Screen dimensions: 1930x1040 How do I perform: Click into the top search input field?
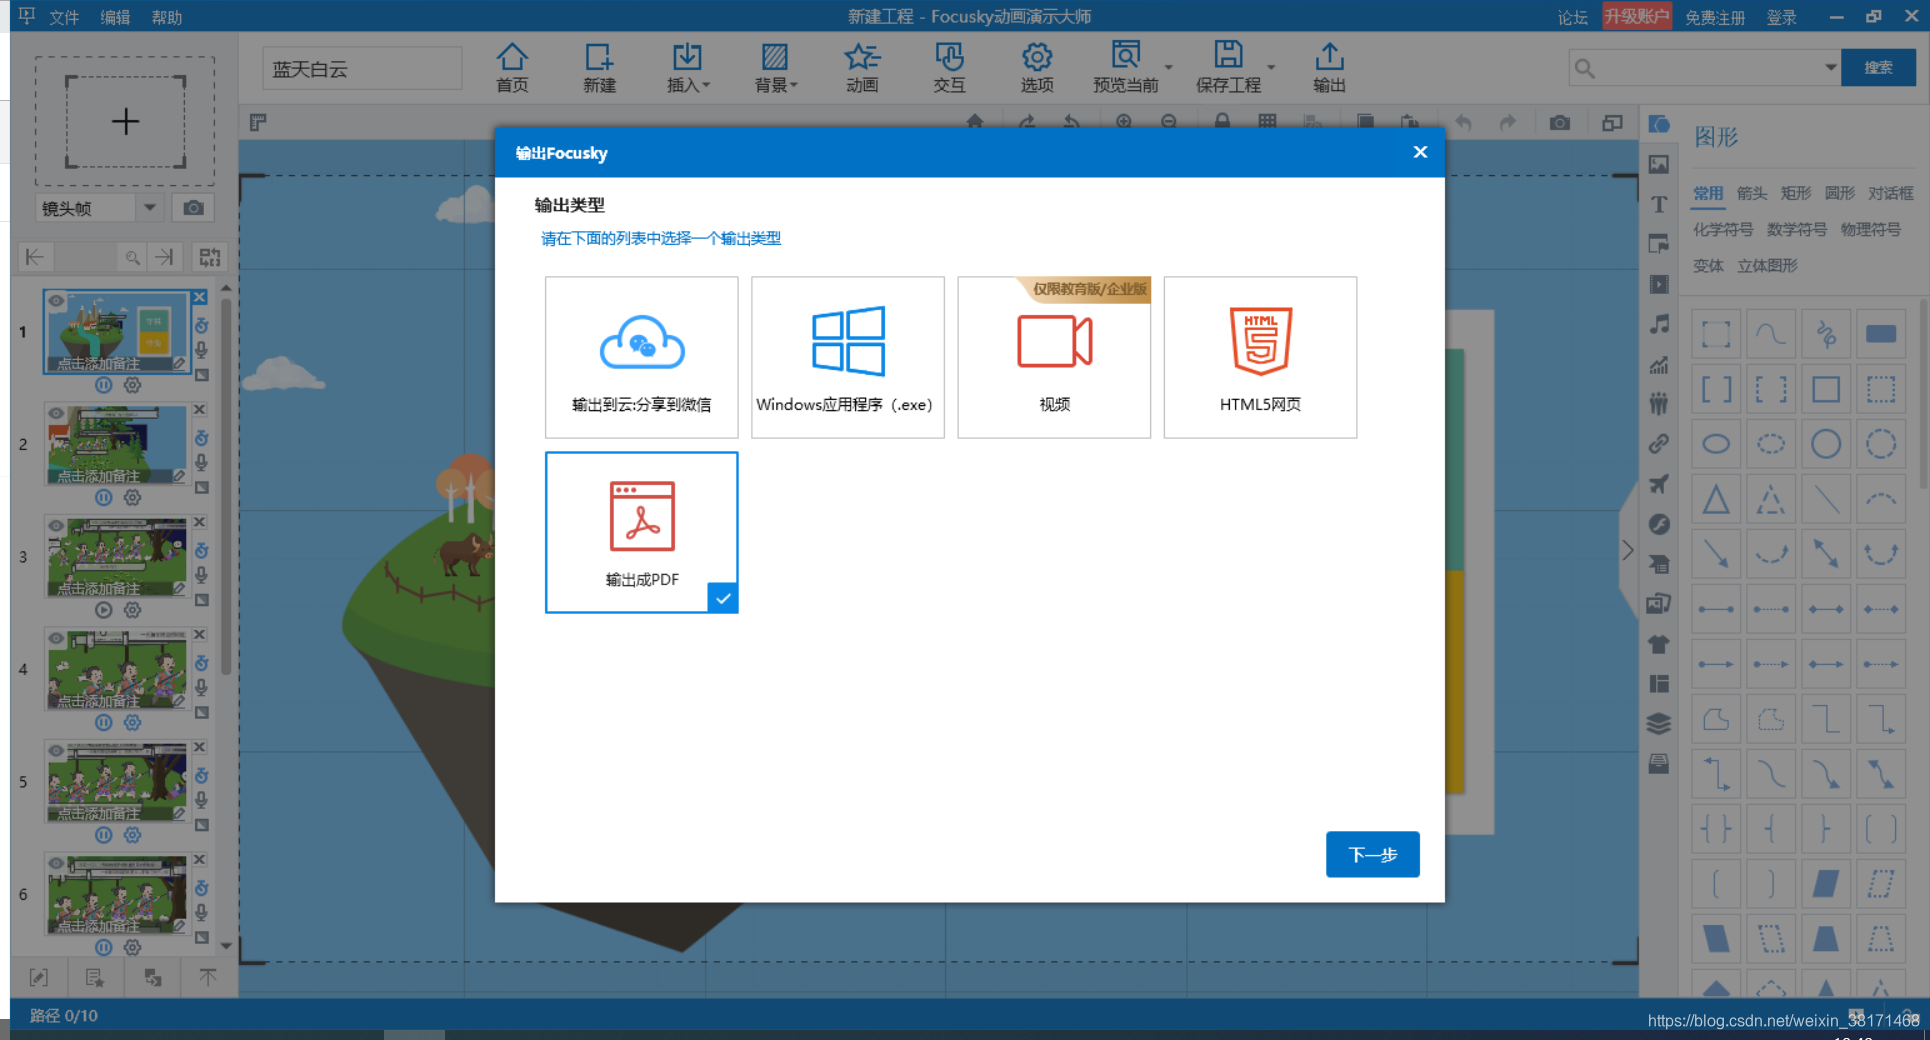[1705, 67]
